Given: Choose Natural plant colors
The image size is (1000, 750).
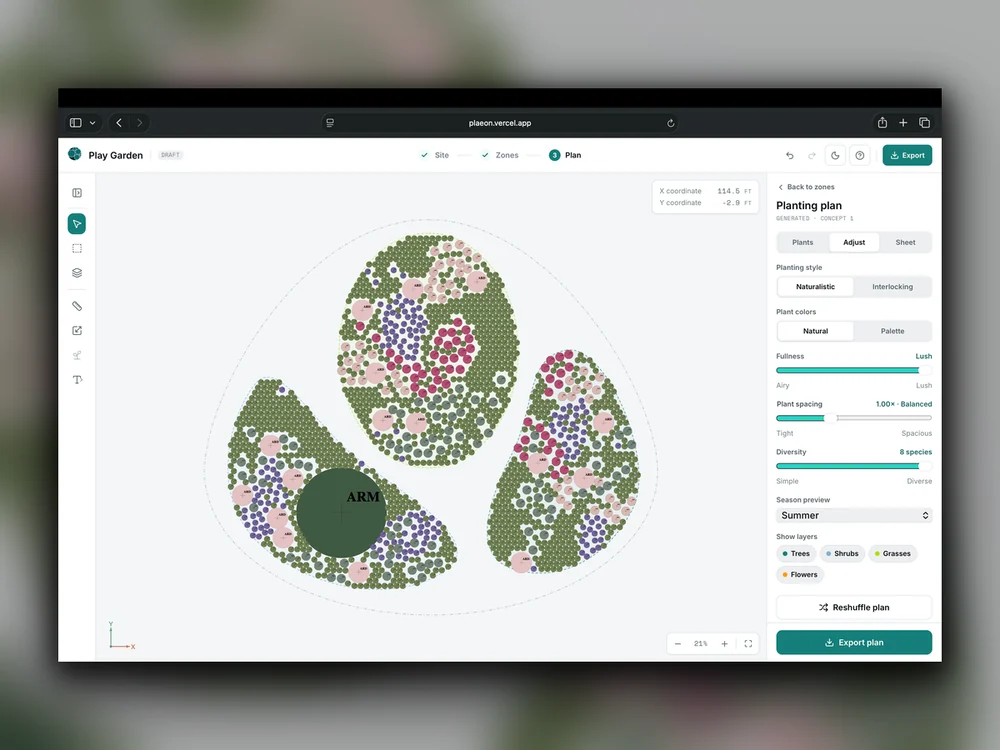Looking at the screenshot, I should tap(815, 331).
